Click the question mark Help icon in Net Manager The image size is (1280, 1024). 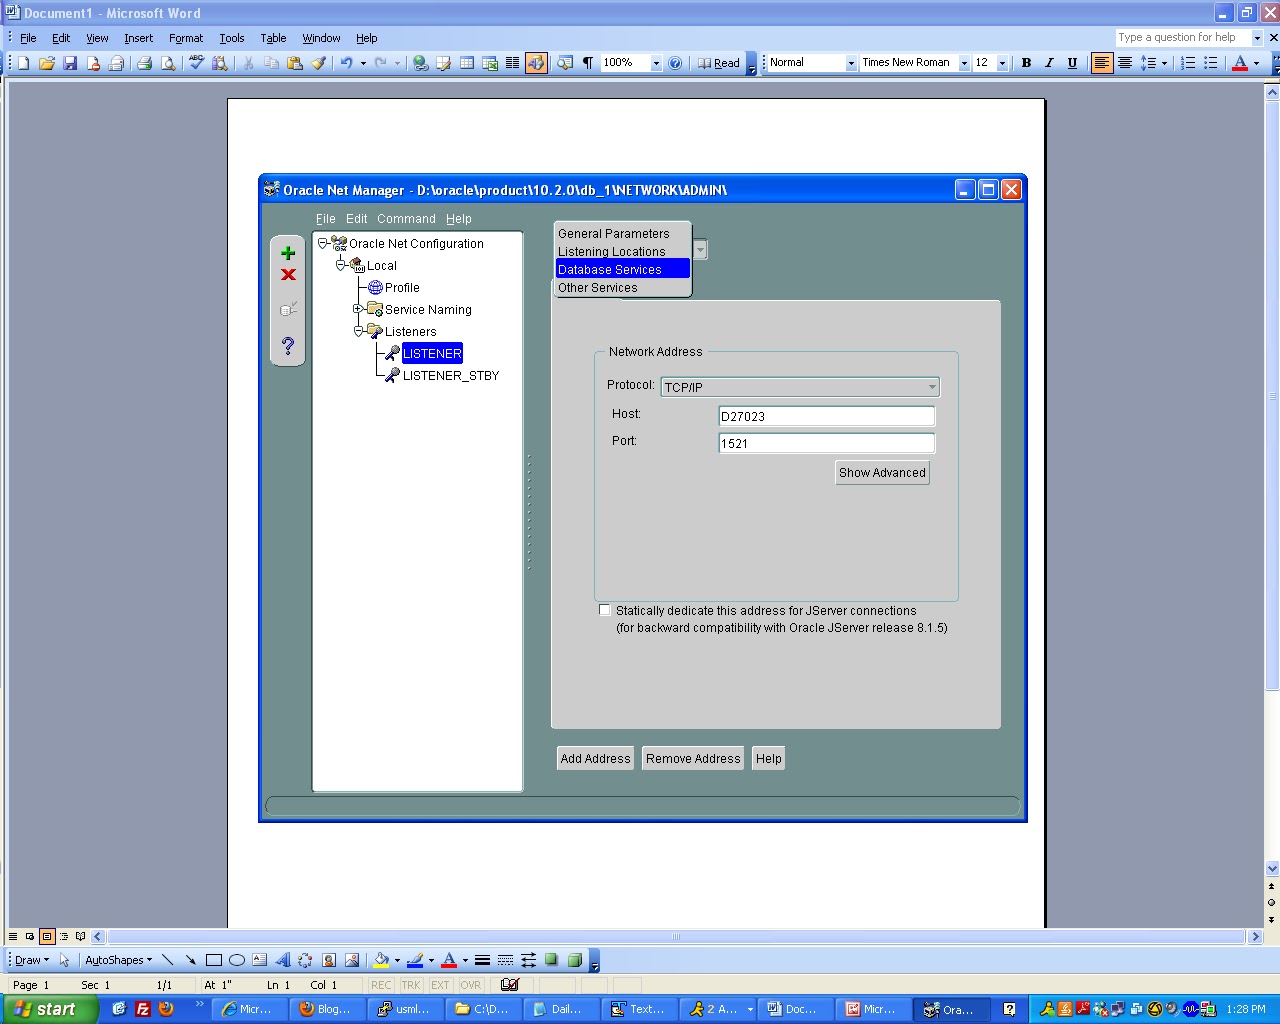click(x=288, y=346)
